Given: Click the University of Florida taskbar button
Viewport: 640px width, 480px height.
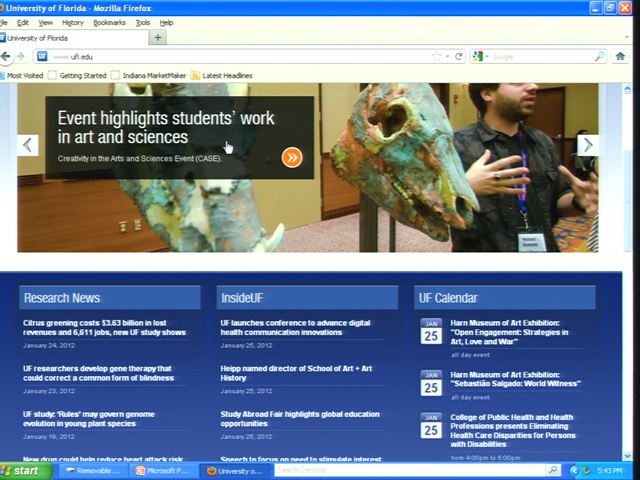Looking at the screenshot, I should [x=235, y=471].
